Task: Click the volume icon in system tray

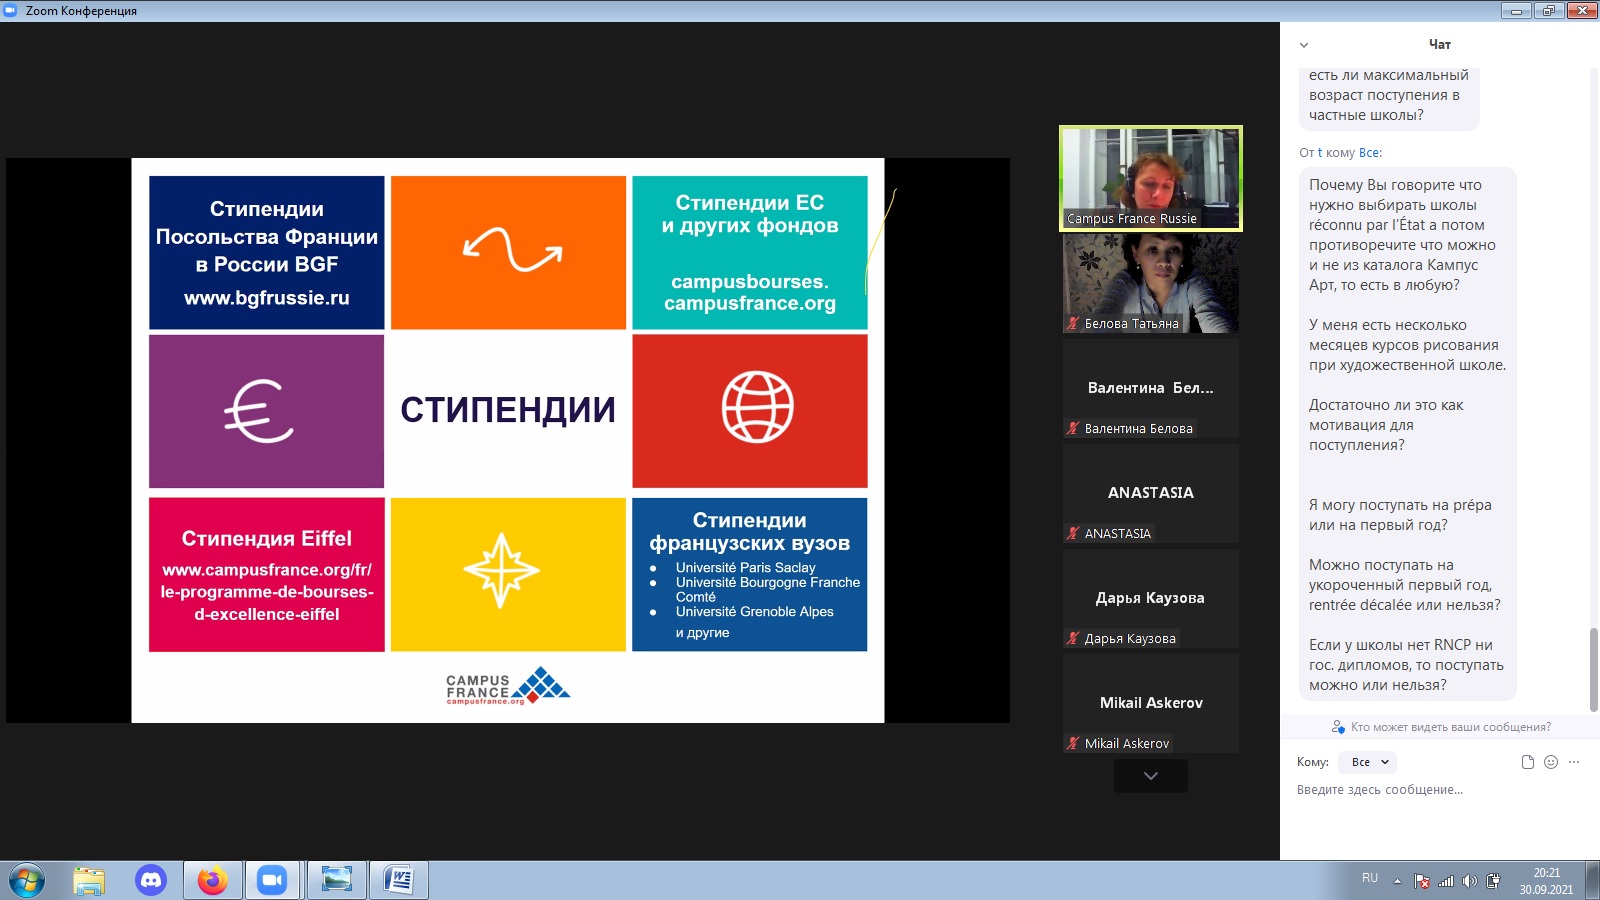Action: click(x=1469, y=881)
